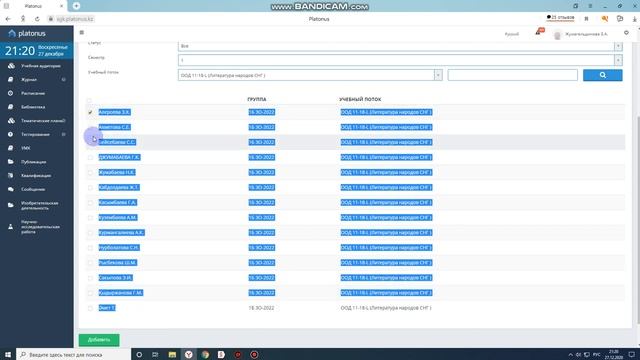The image size is (640, 360).
Task: Check the box for ДЖУМАБАЕВА Г.Ж.
Action: [x=90, y=158]
